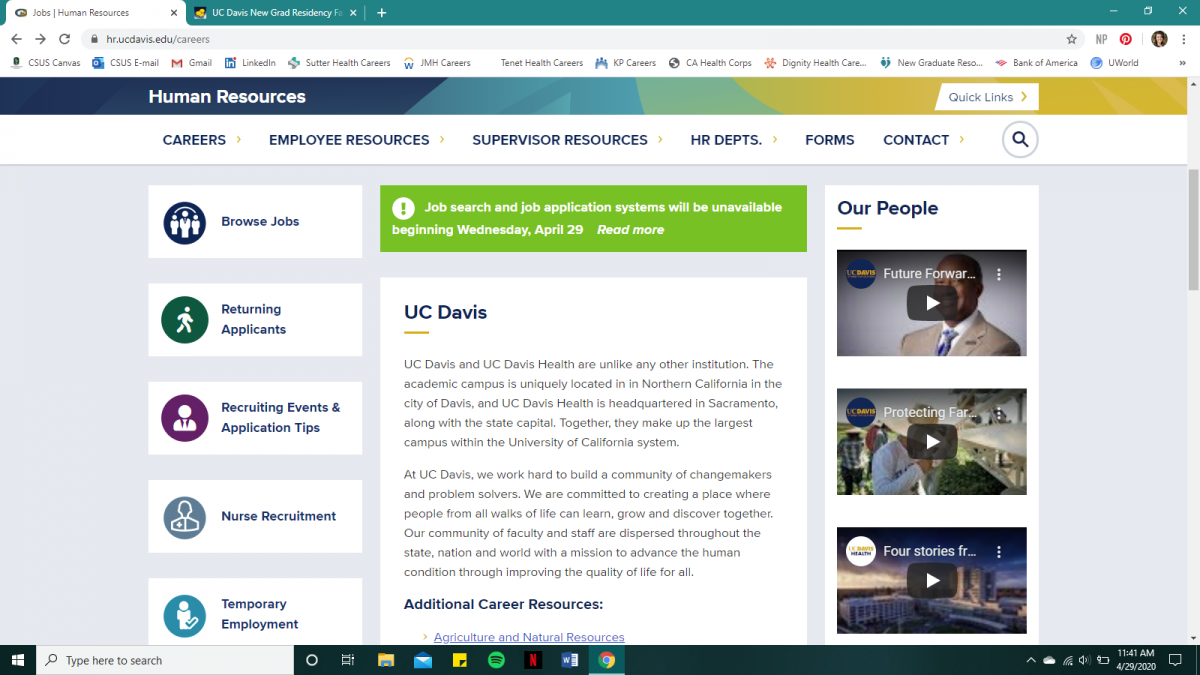The image size is (1200, 675).
Task: Click the Browse Jobs people icon
Action: tap(184, 222)
